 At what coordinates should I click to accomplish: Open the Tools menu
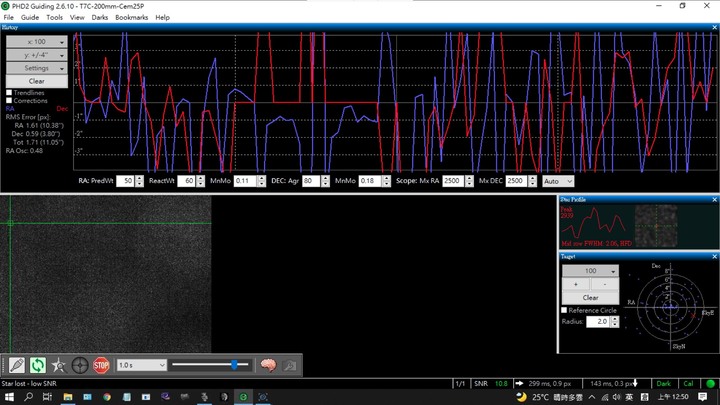[x=54, y=17]
